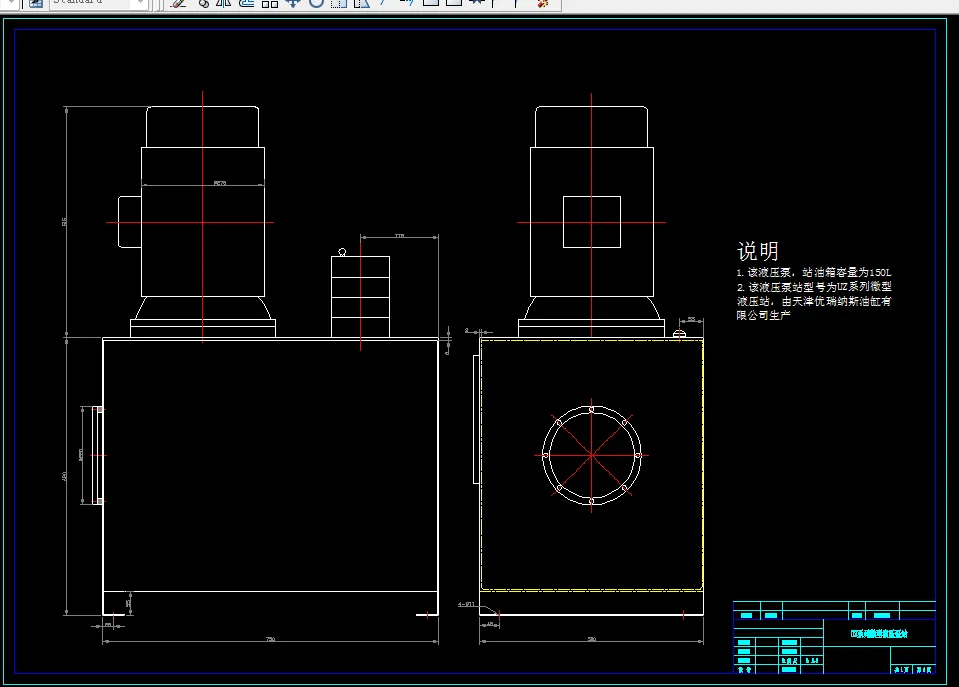Image resolution: width=959 pixels, height=687 pixels.
Task: Select the Array tool
Action: coord(270,3)
